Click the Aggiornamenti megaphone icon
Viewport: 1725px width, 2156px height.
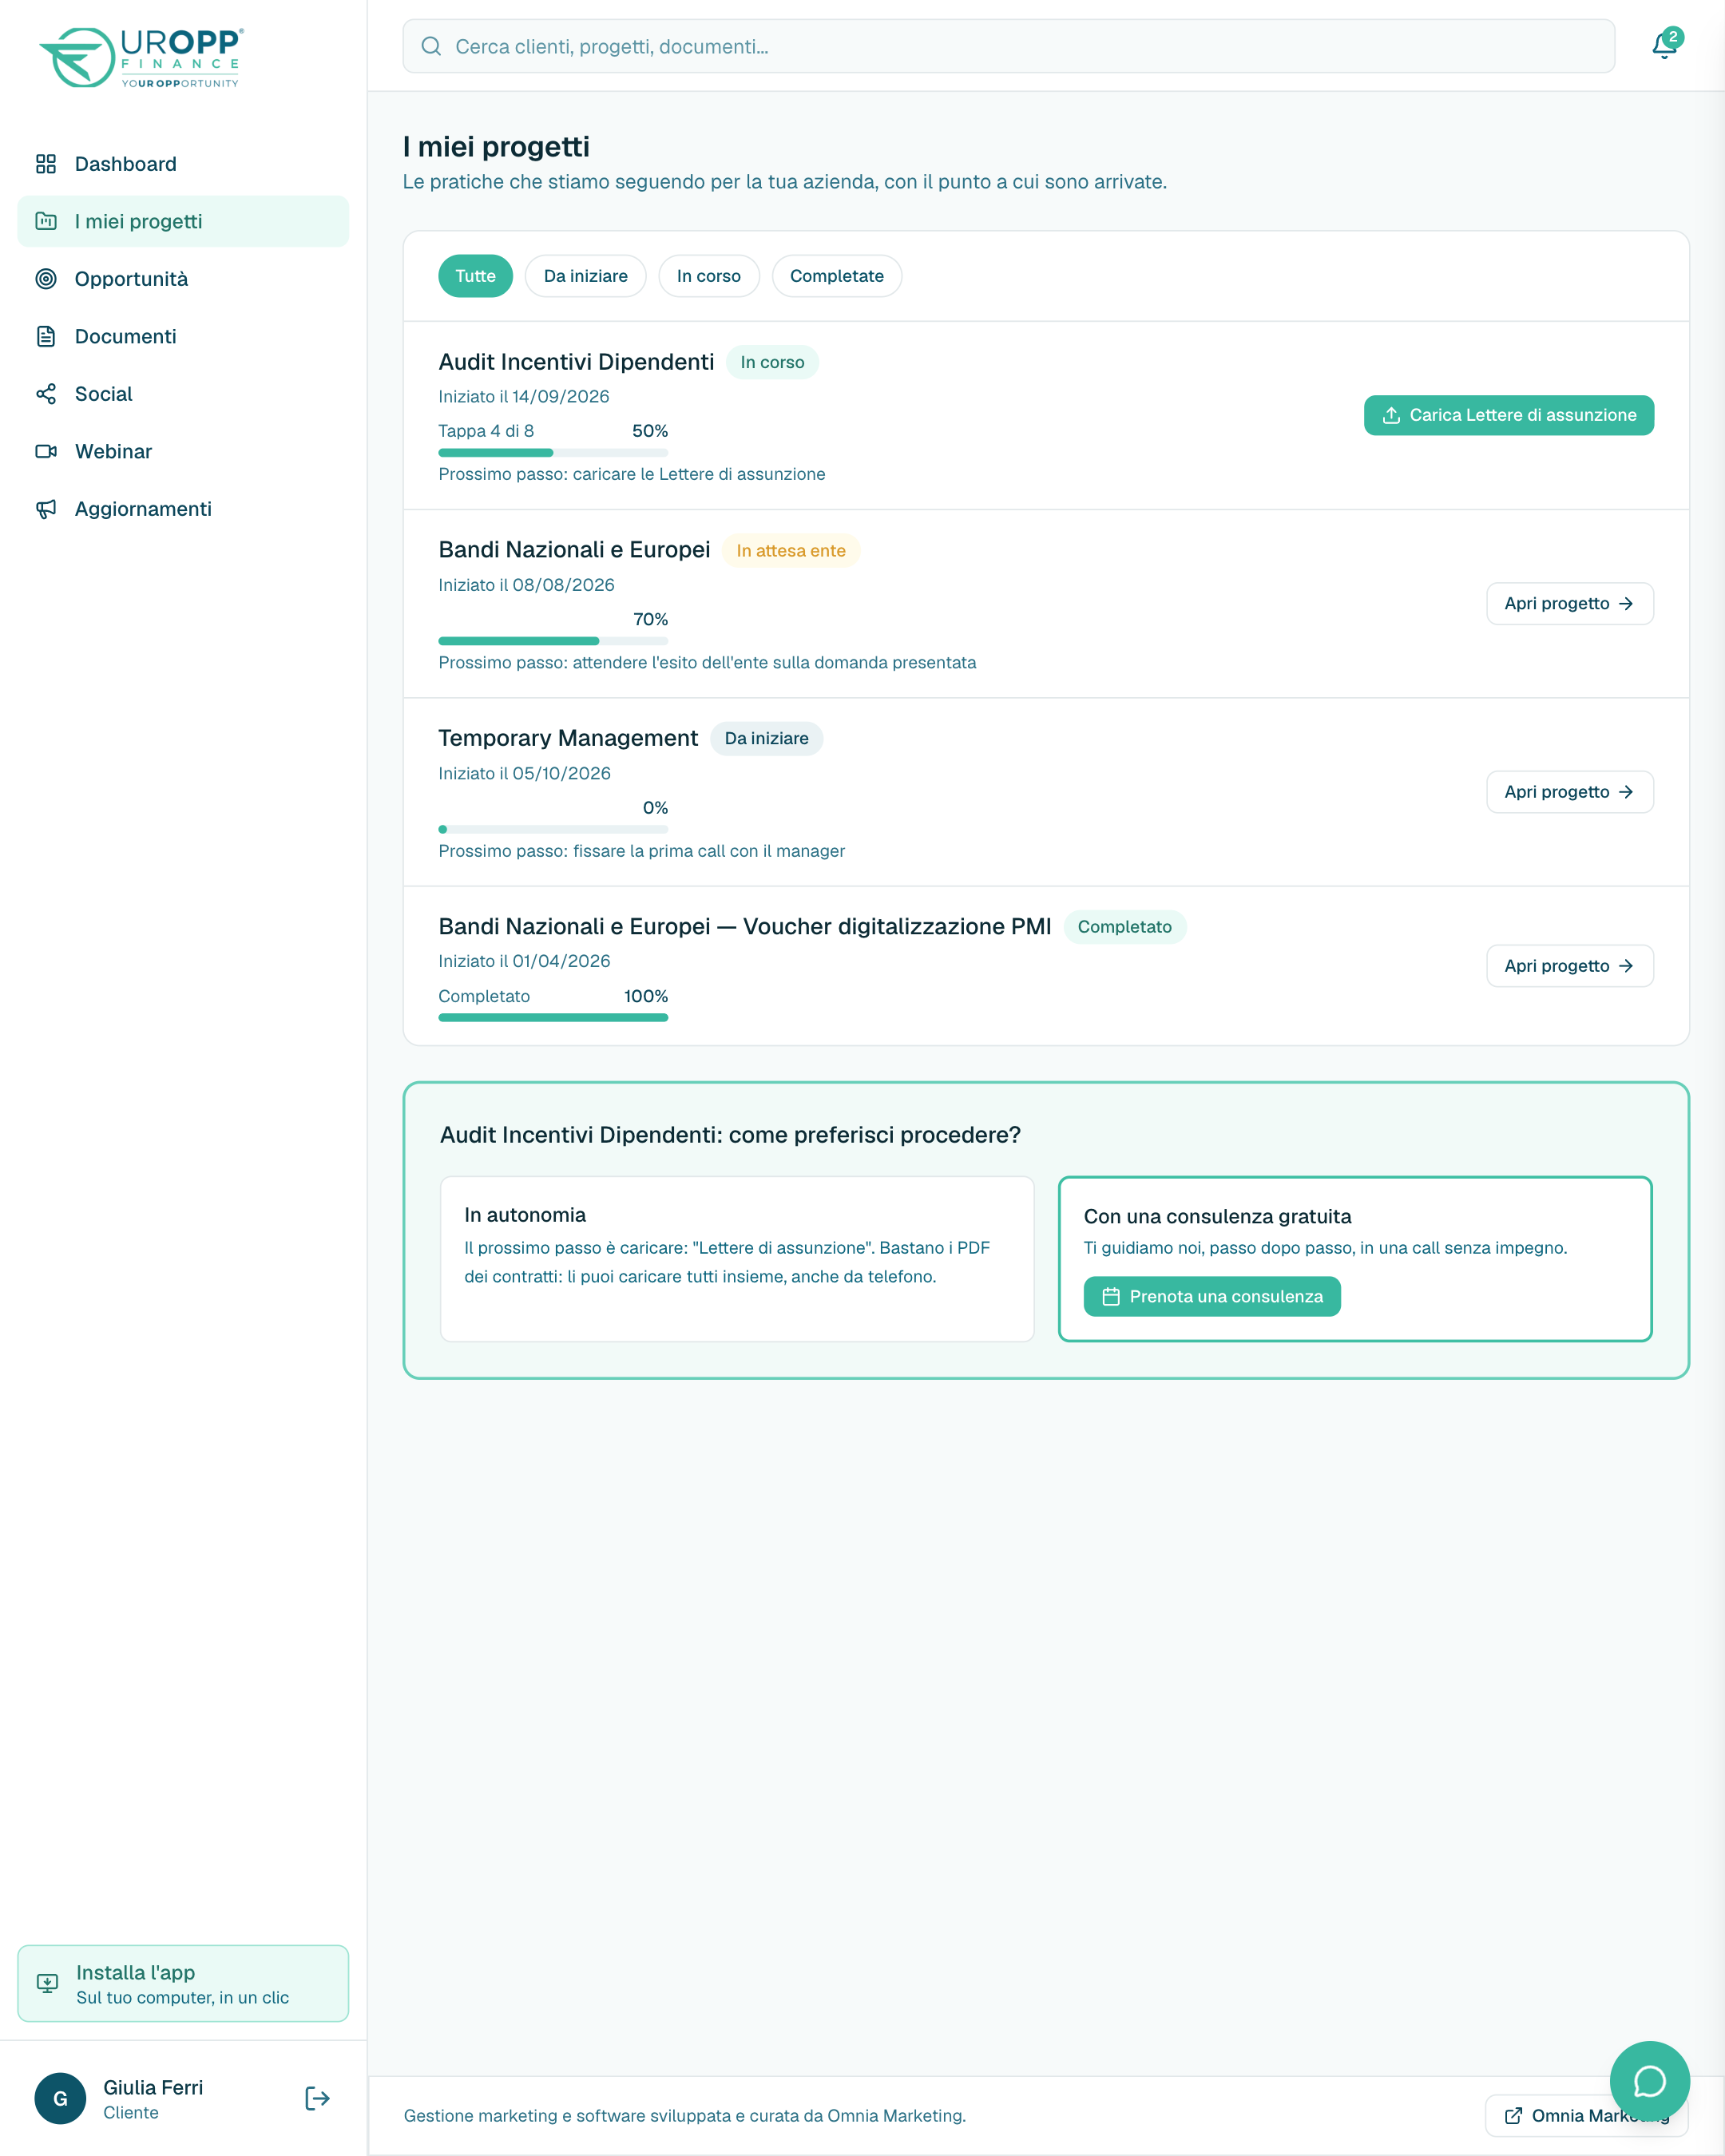46,509
